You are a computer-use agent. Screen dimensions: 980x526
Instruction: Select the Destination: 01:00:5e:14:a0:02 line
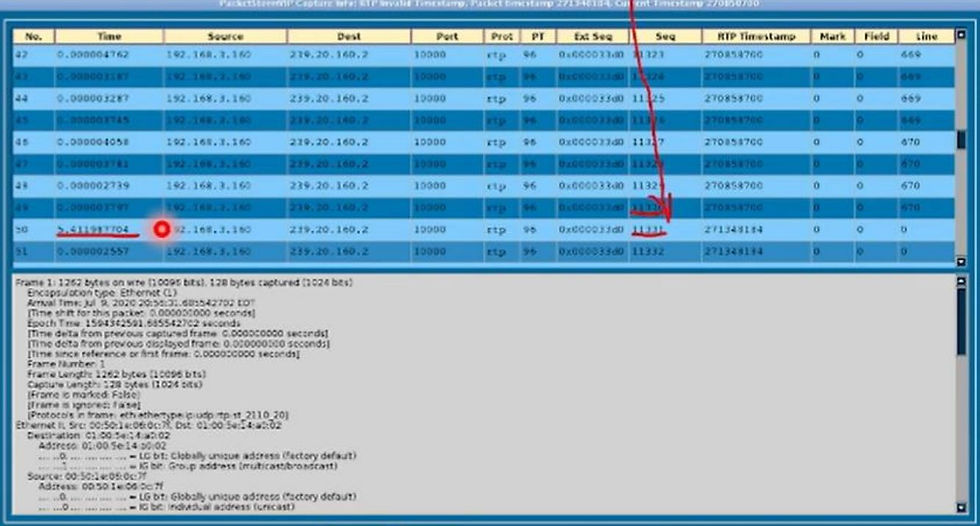(x=98, y=435)
